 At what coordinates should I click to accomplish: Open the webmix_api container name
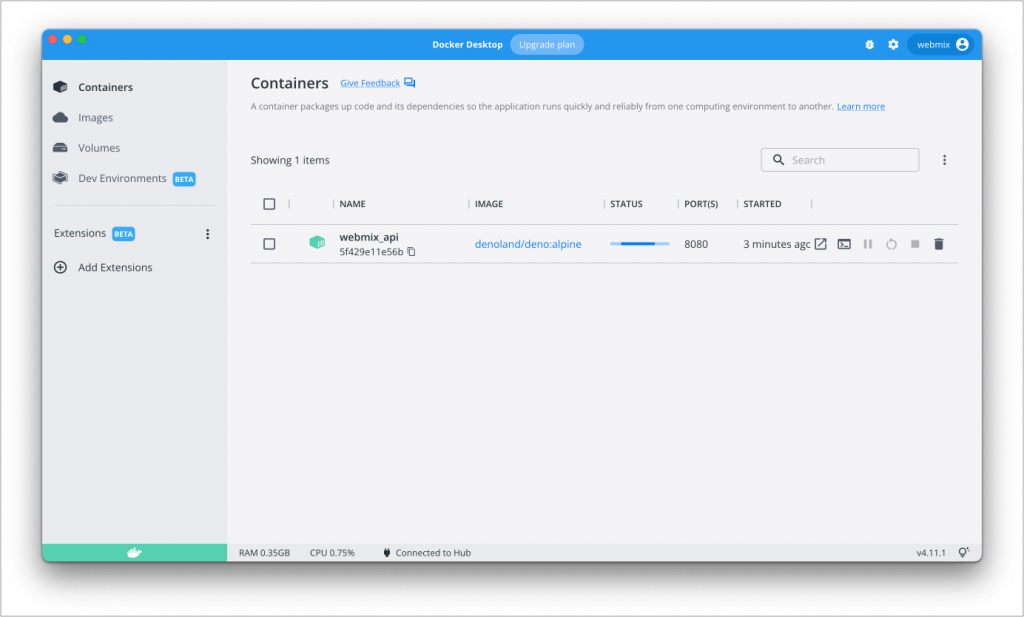(369, 237)
